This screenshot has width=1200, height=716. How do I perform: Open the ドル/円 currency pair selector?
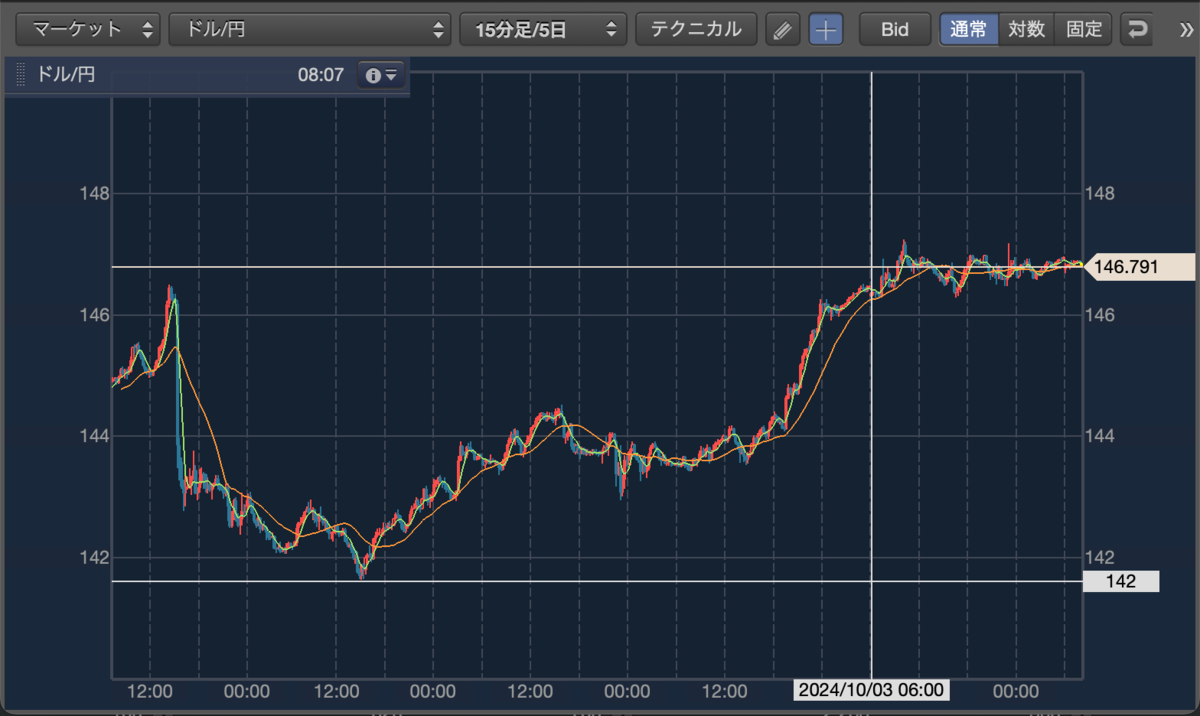point(310,29)
